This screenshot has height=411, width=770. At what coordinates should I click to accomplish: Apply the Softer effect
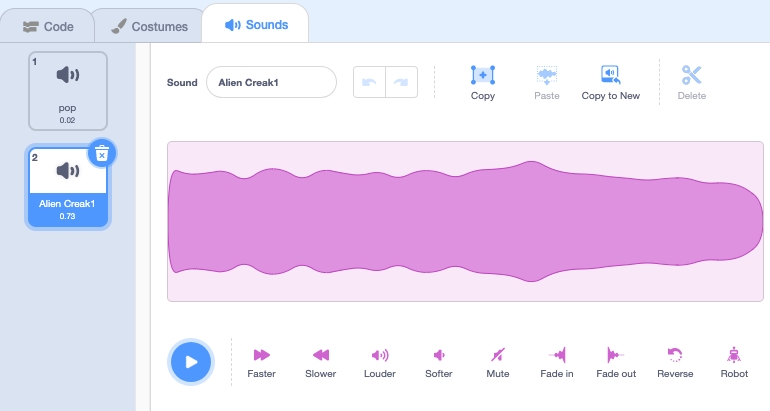point(438,355)
